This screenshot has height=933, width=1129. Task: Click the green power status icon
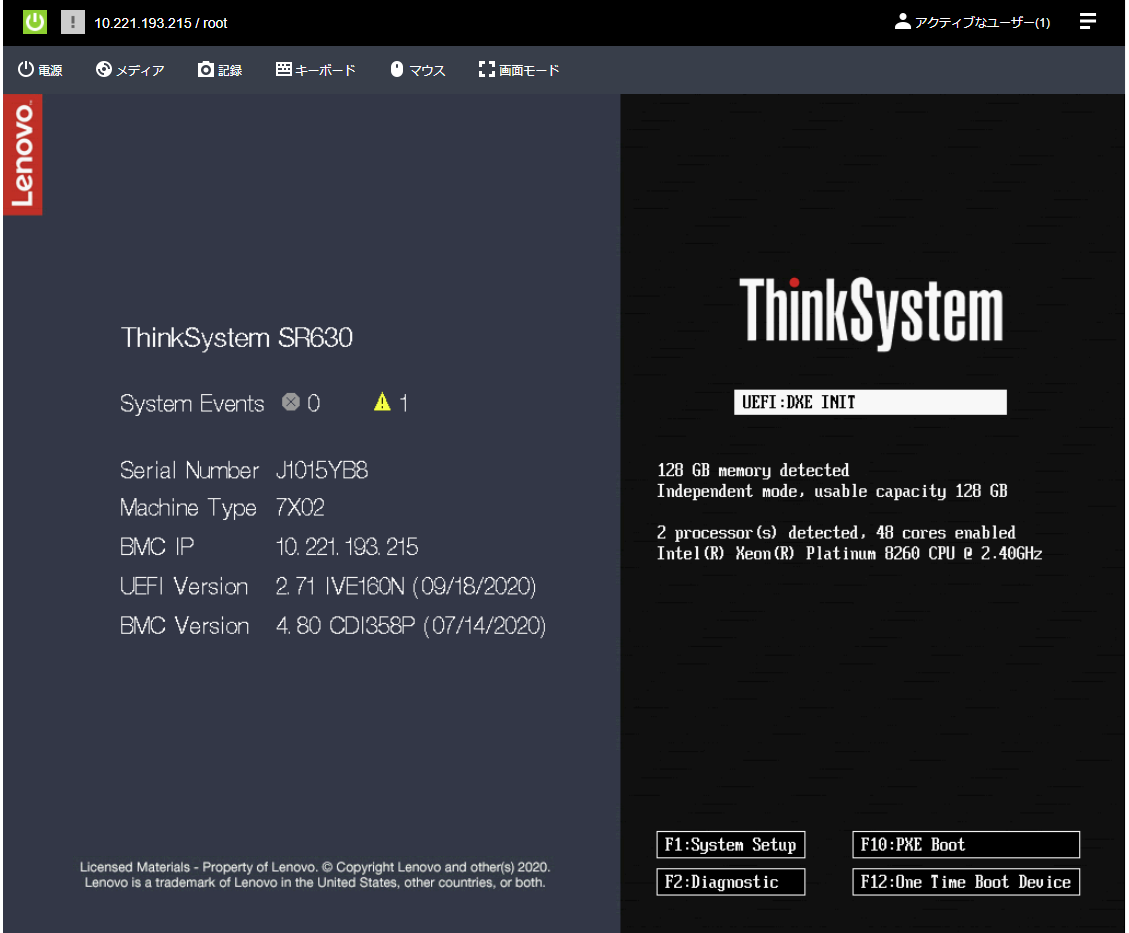point(35,22)
